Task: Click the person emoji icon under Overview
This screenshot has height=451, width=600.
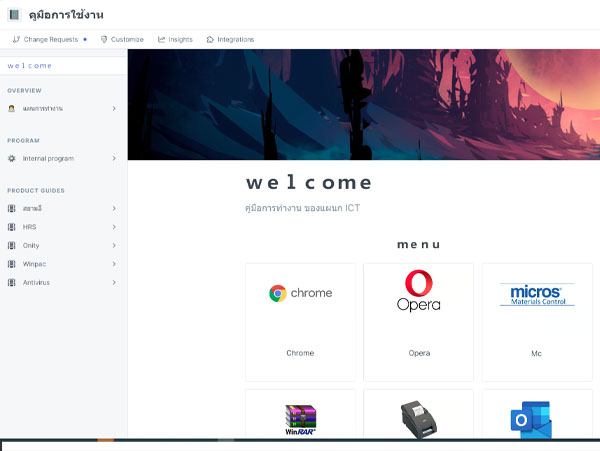Action: point(11,109)
